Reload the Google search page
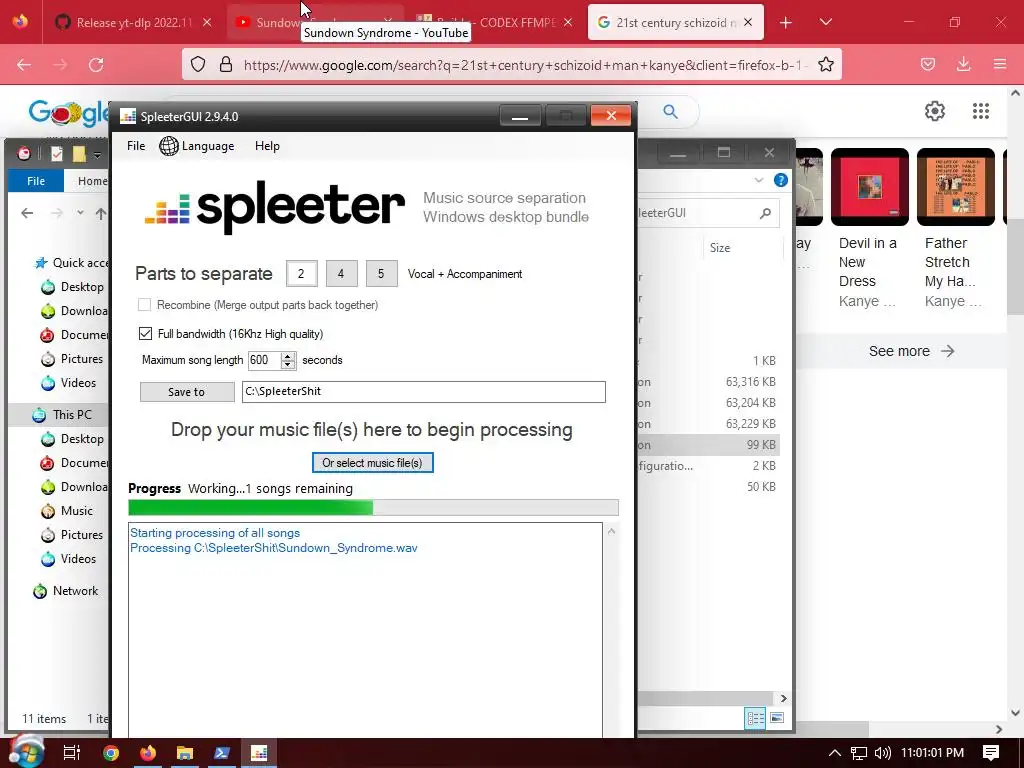This screenshot has height=768, width=1024. point(96,65)
